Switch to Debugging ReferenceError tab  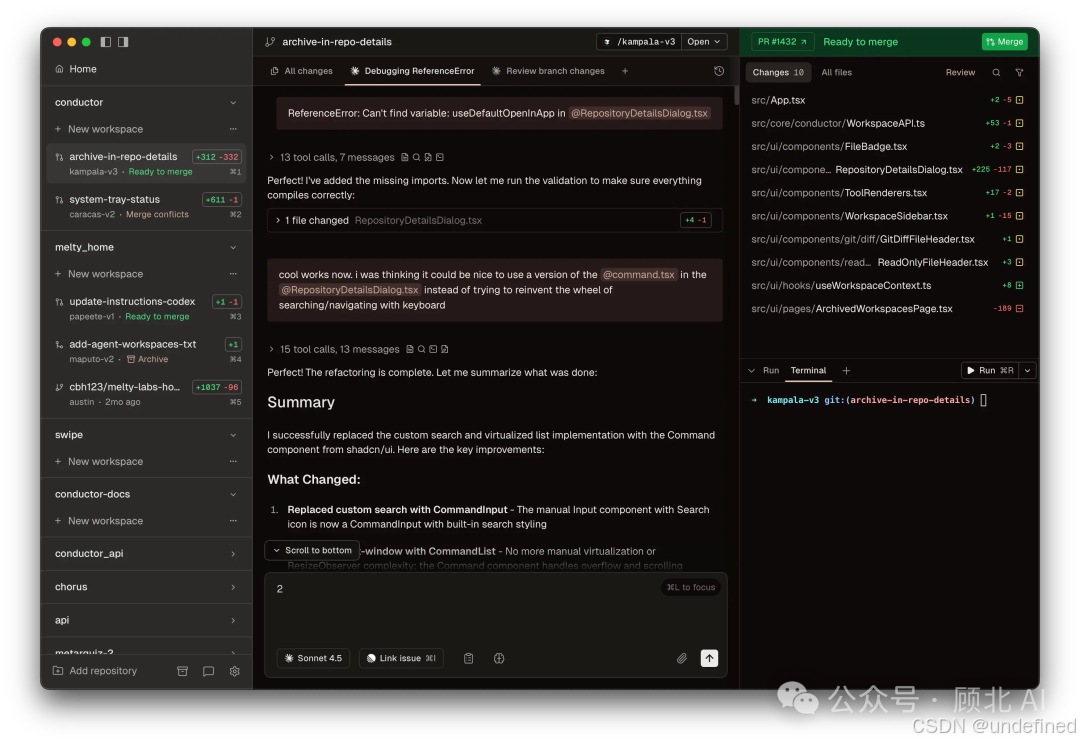(413, 71)
